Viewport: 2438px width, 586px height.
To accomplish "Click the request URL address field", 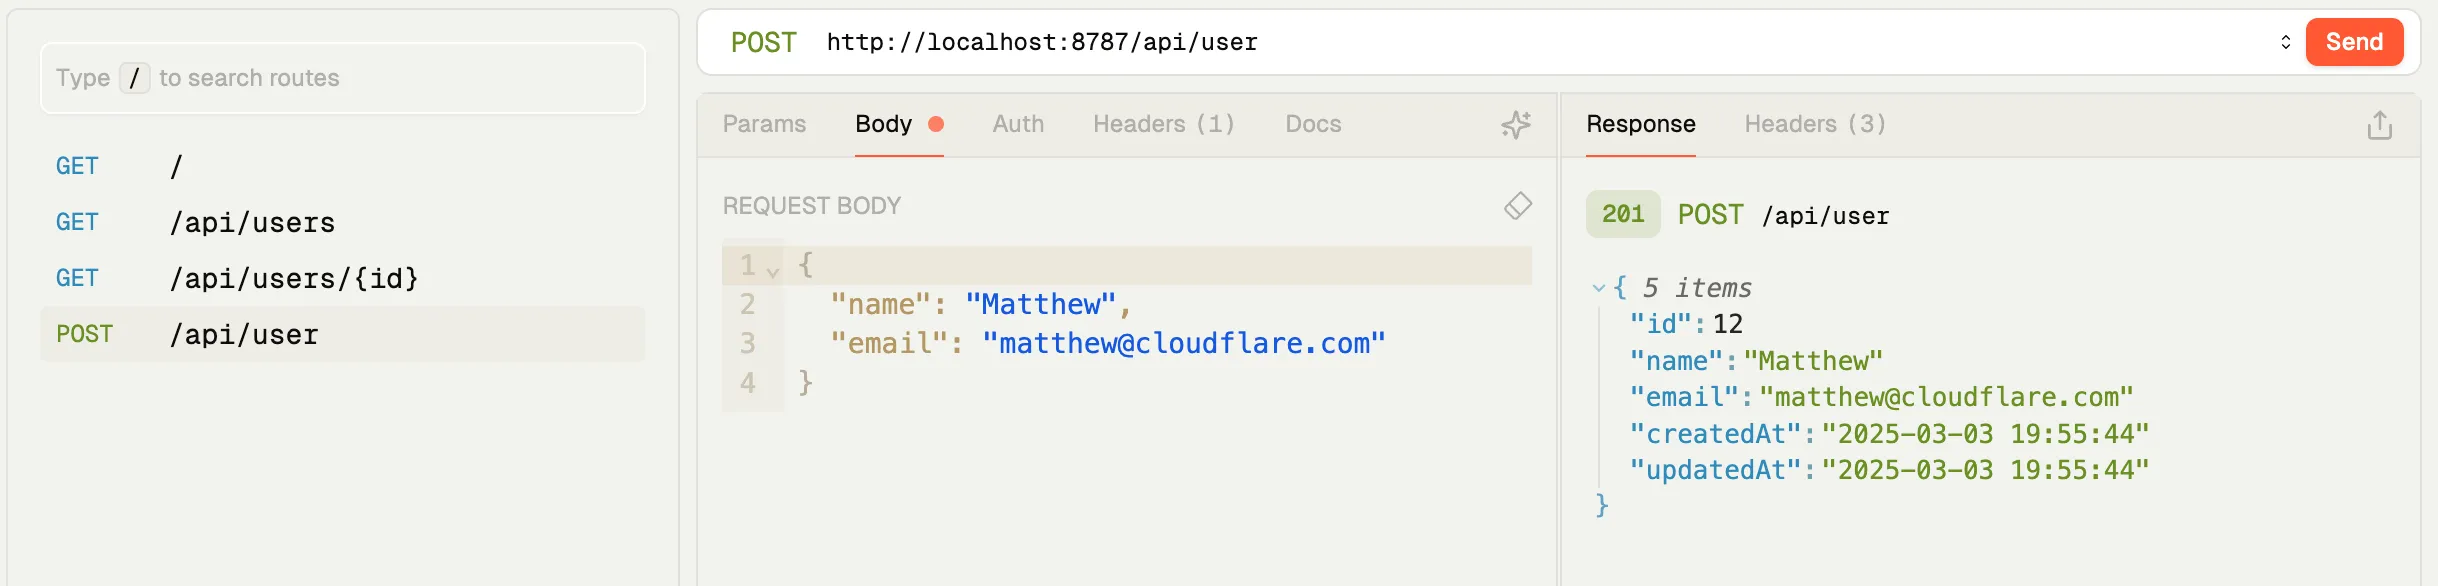I will tap(1500, 42).
